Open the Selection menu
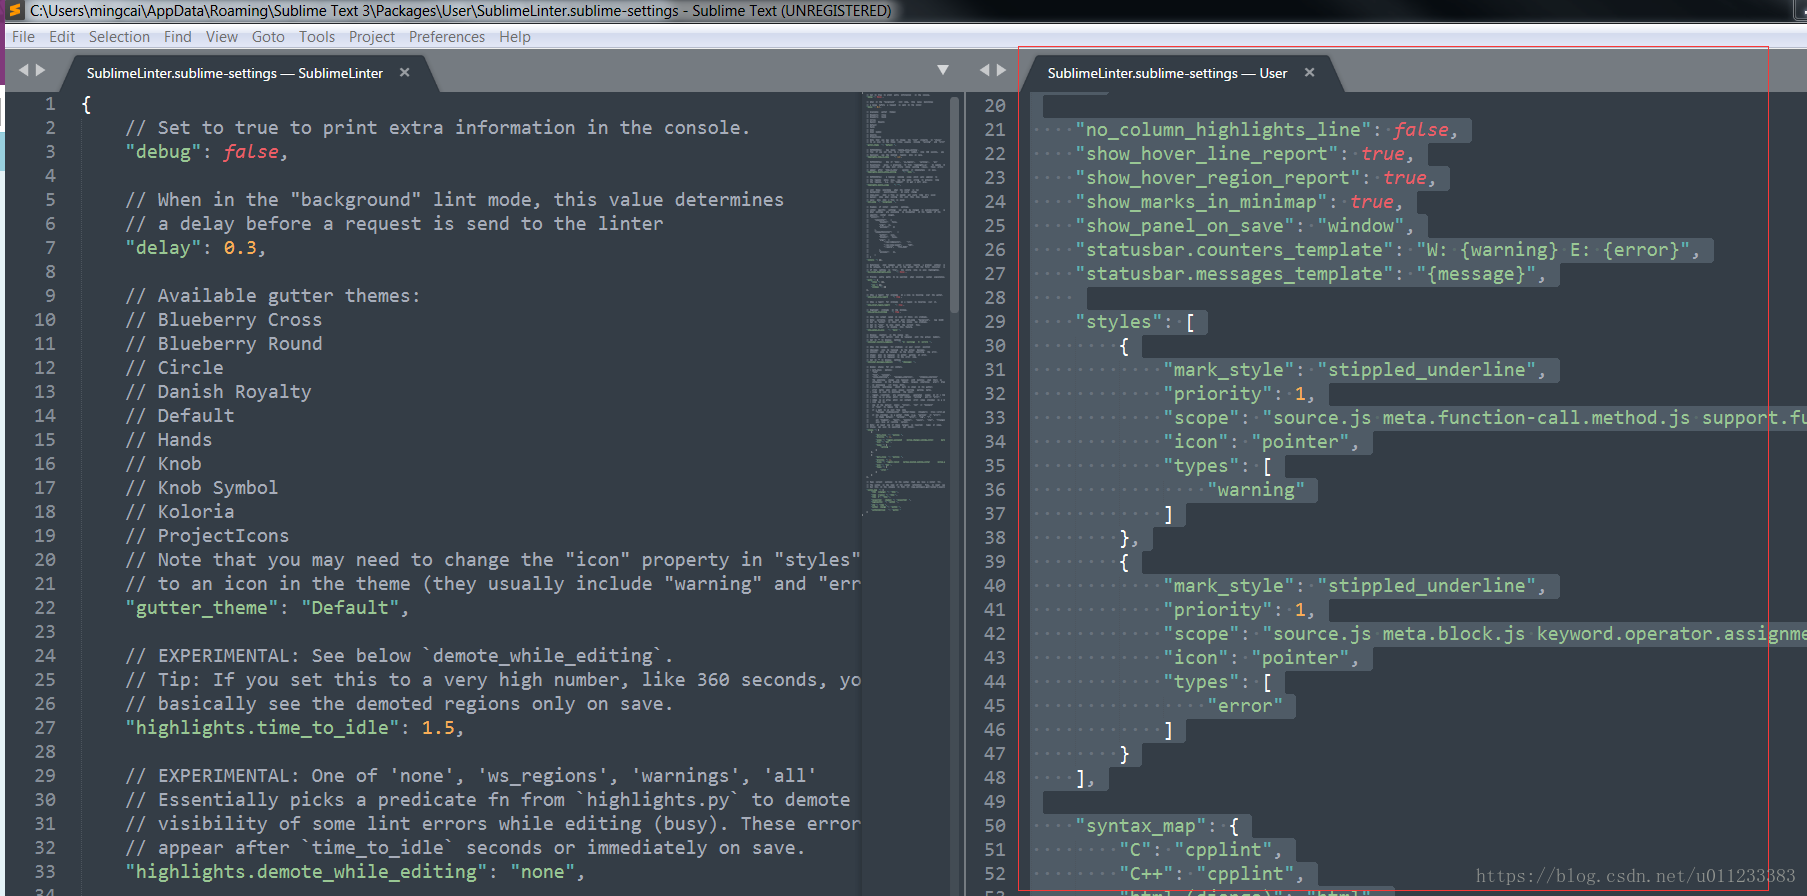Viewport: 1807px width, 896px height. tap(119, 37)
